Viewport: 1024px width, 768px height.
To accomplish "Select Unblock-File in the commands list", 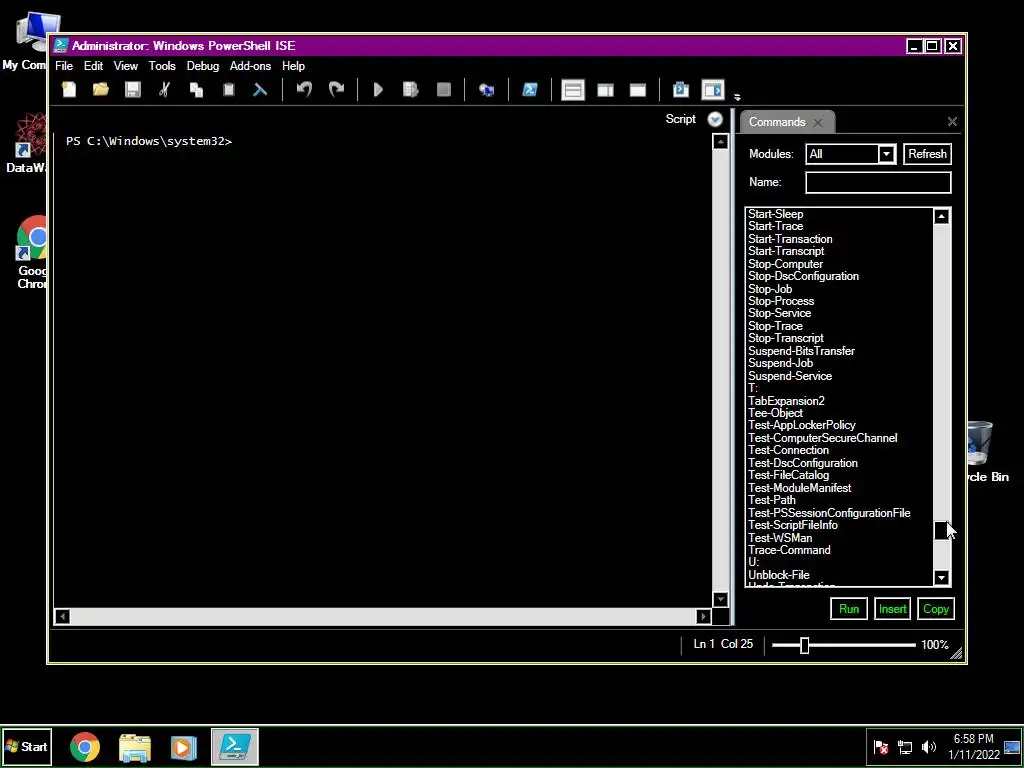I will click(778, 575).
